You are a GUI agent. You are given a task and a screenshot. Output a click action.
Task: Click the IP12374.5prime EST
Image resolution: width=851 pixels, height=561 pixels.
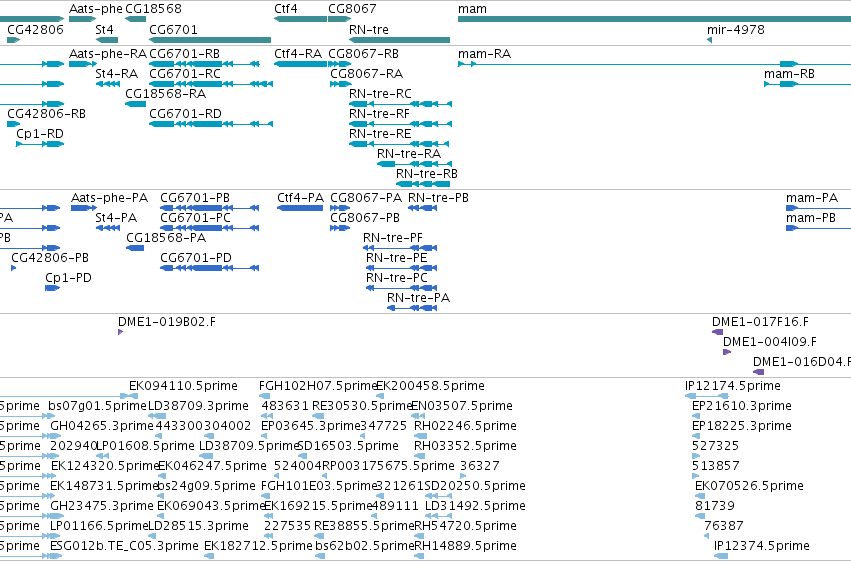721,557
